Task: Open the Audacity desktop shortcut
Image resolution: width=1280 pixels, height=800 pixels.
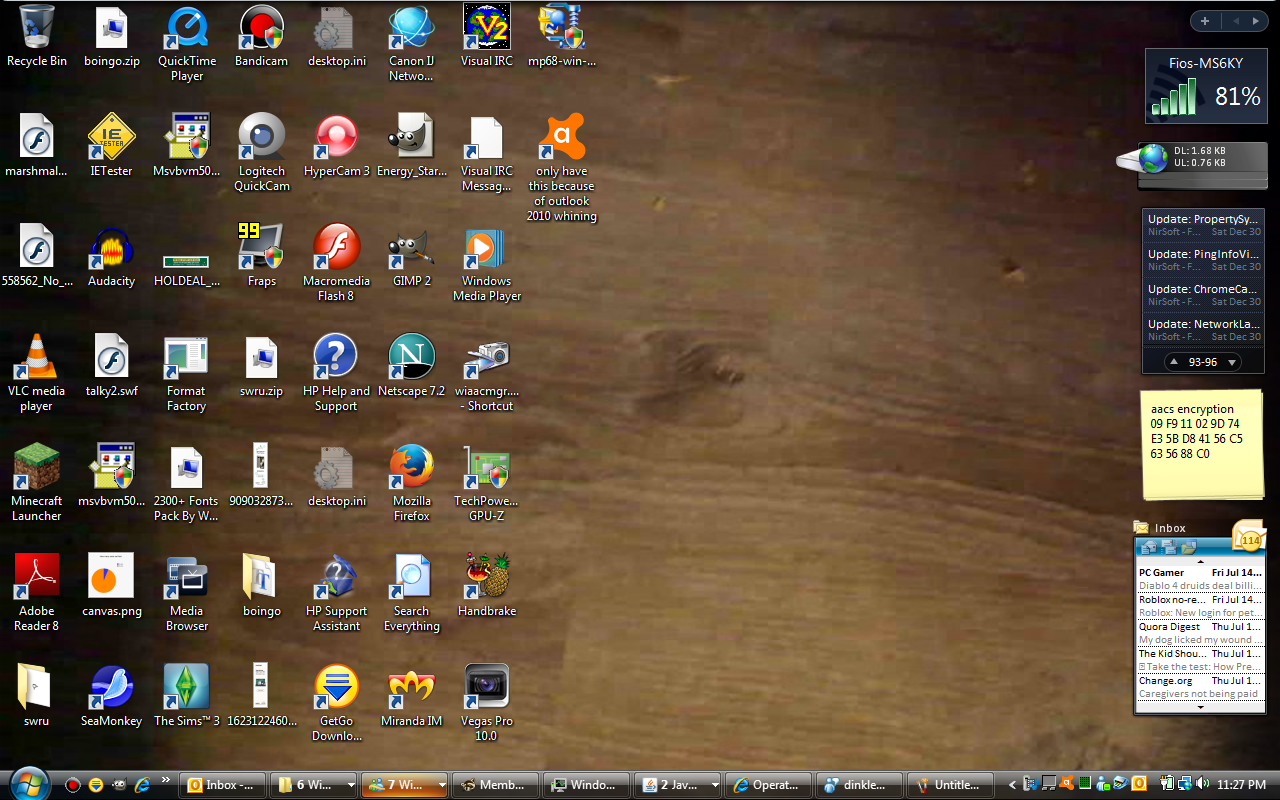Action: (x=111, y=252)
